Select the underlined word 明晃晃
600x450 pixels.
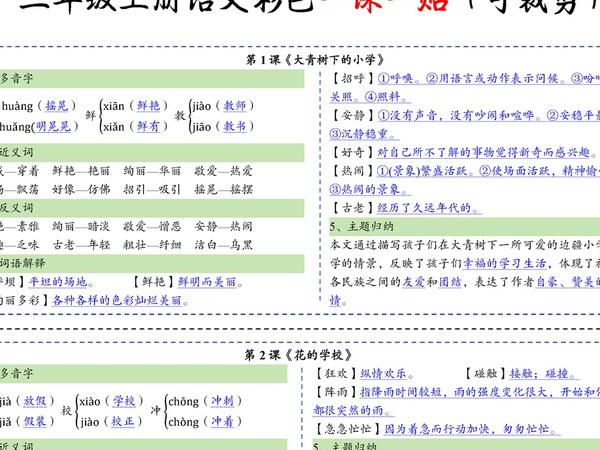coord(54,126)
